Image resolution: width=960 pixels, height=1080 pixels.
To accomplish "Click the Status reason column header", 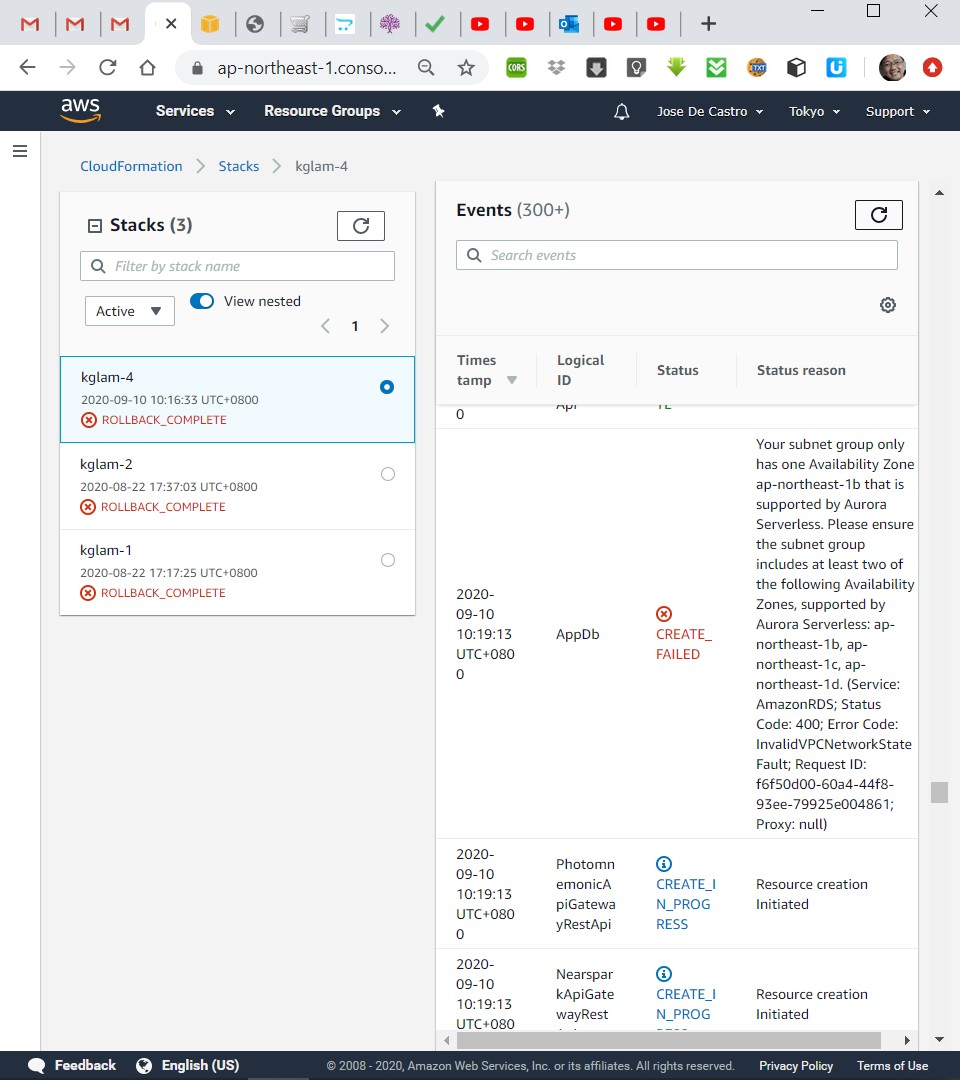I will (x=801, y=370).
